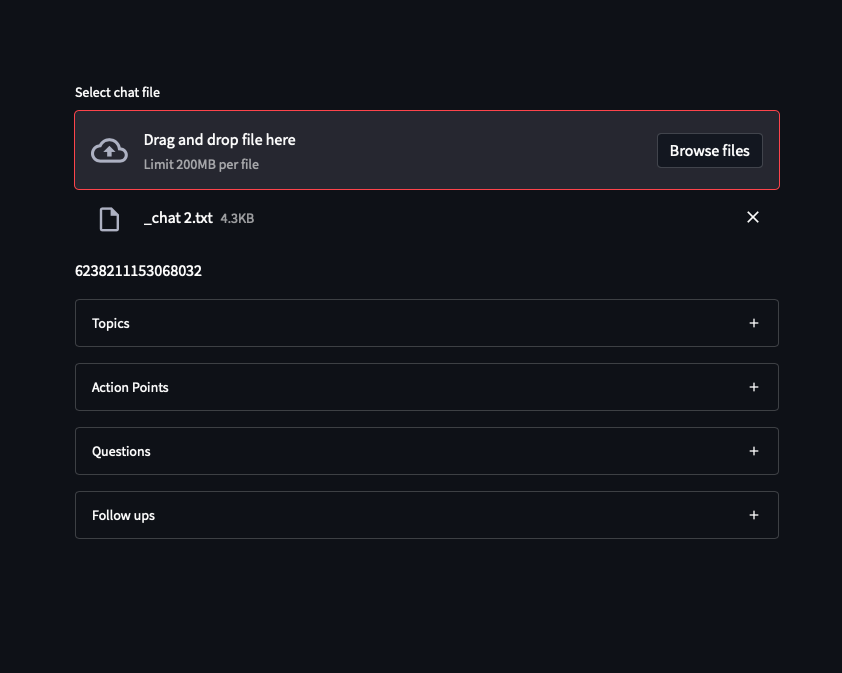This screenshot has width=842, height=673.
Task: Click the Limit 200MB per file text
Action: pos(200,164)
